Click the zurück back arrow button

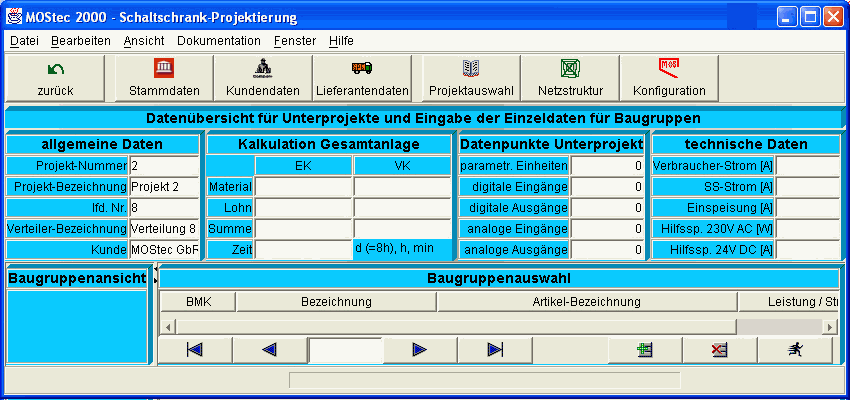(56, 78)
